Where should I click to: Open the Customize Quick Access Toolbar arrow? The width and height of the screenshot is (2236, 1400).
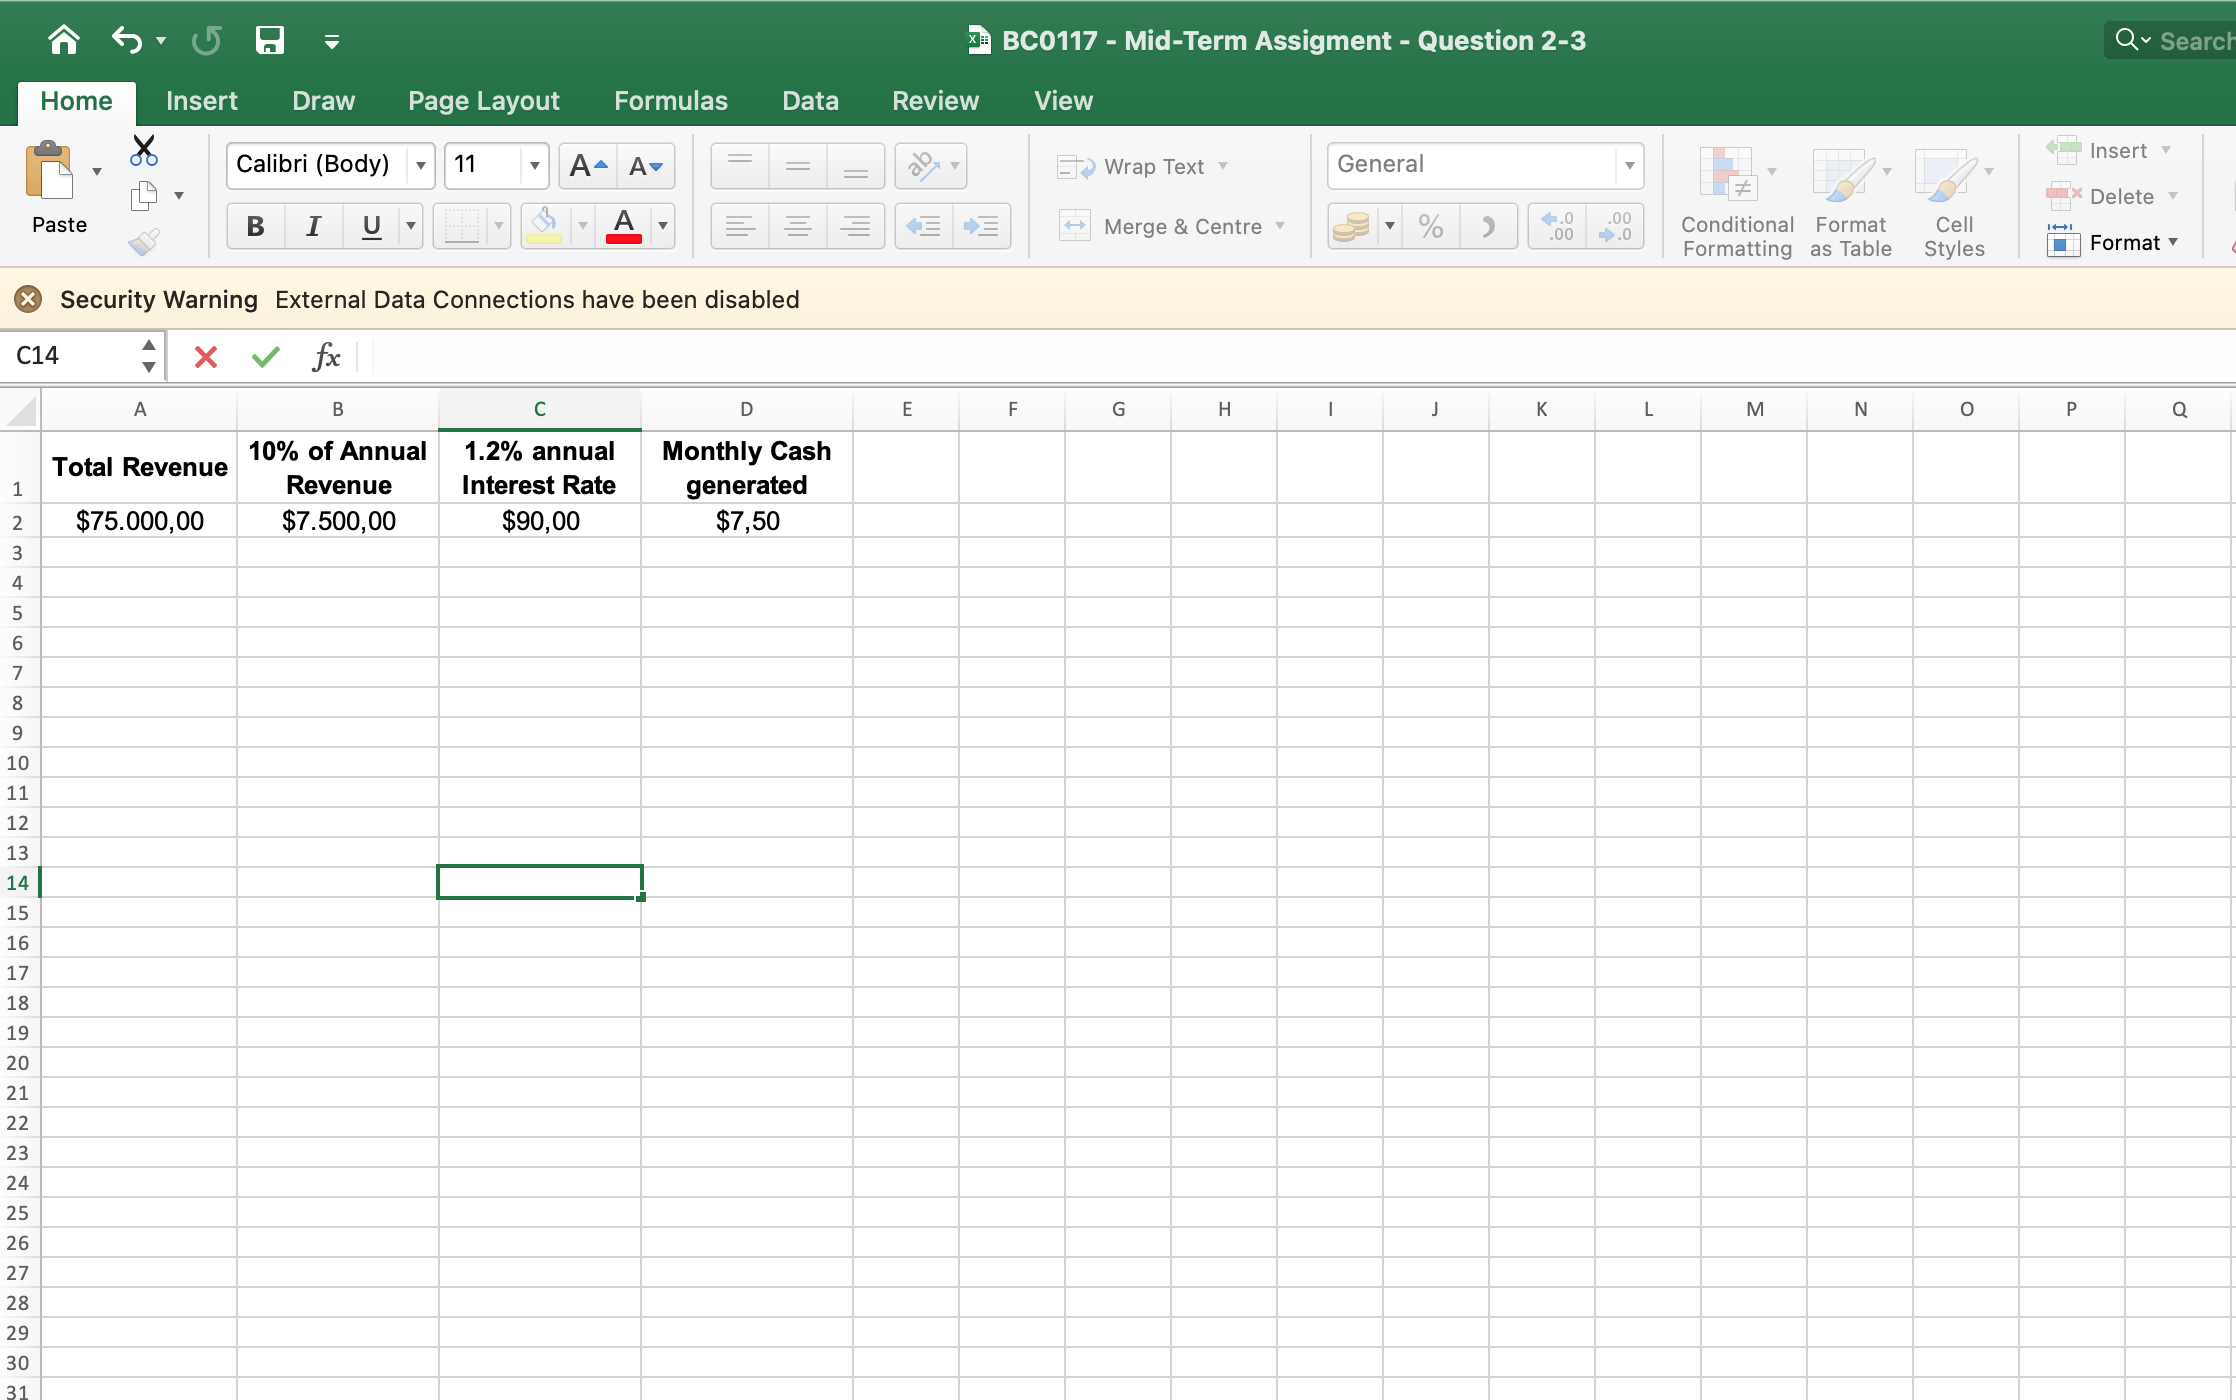332,41
